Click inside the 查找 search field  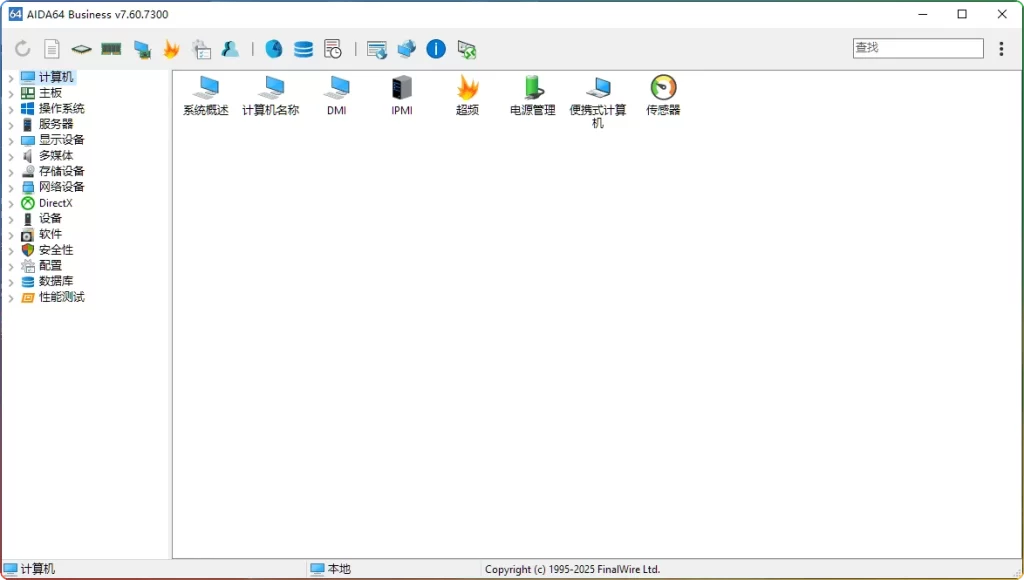[x=917, y=47]
